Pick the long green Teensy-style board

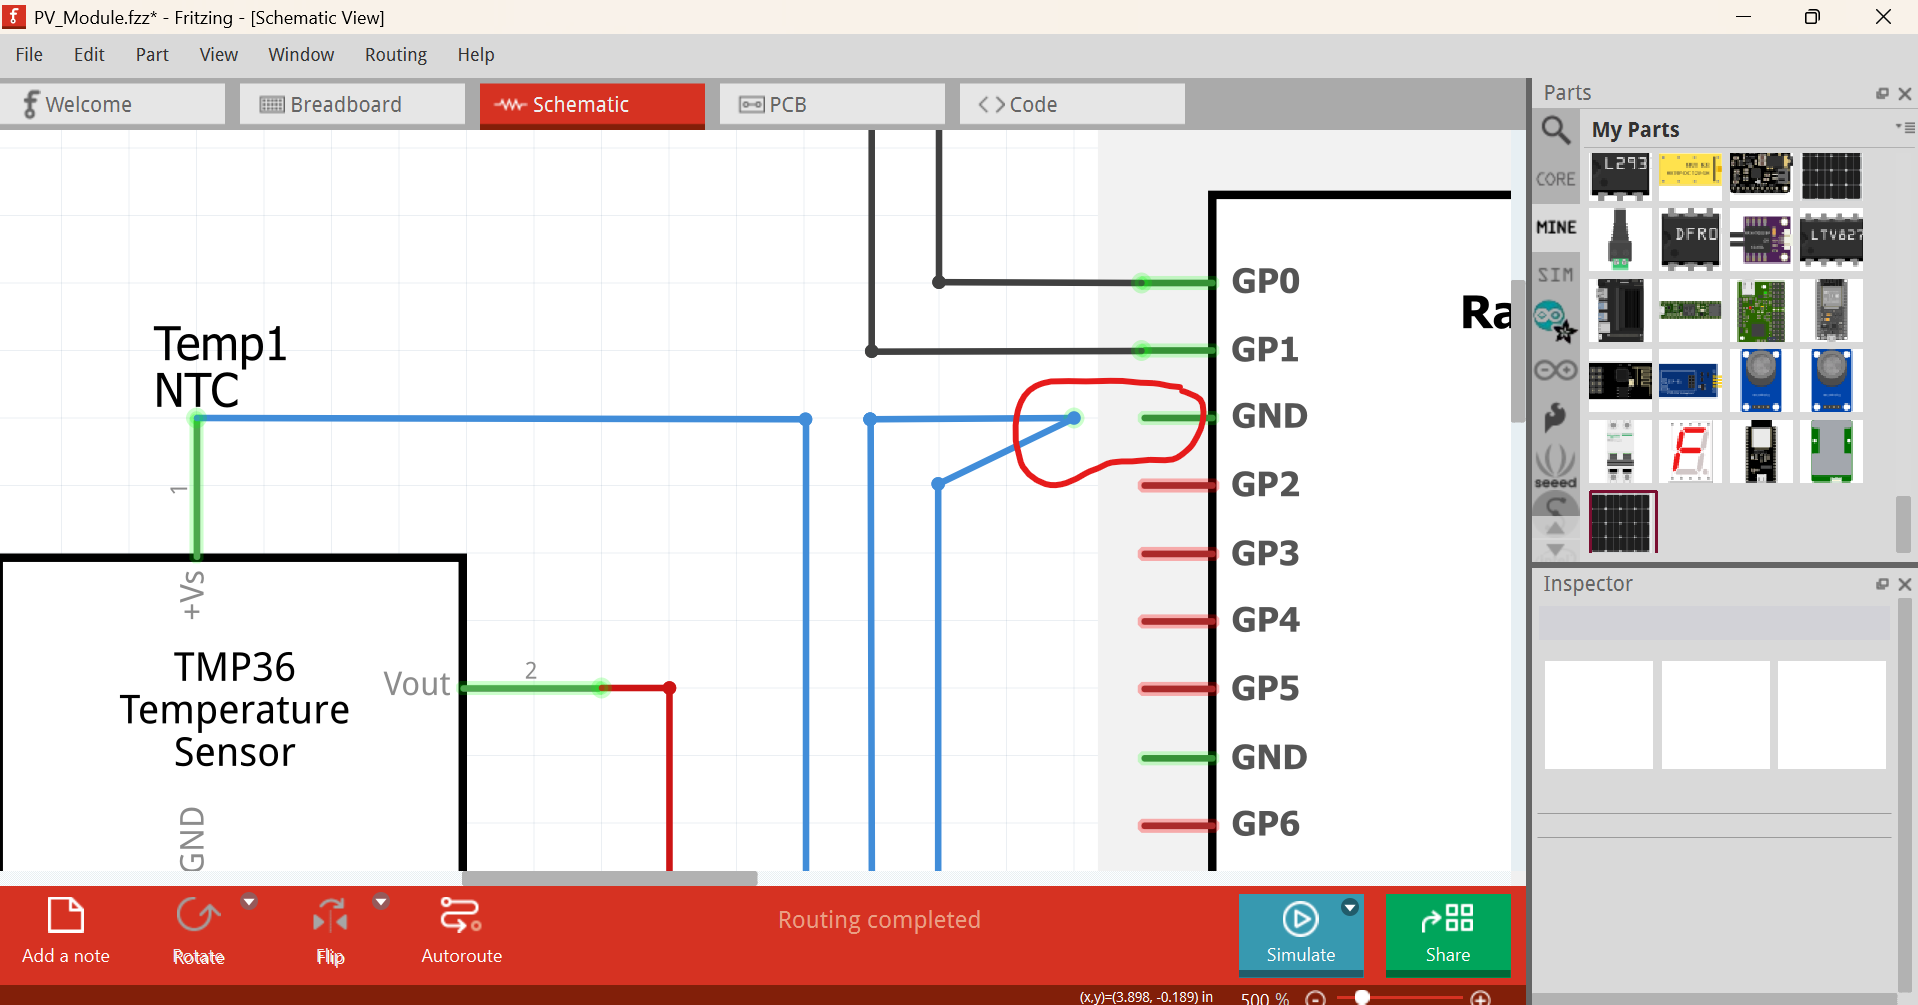pos(1690,310)
